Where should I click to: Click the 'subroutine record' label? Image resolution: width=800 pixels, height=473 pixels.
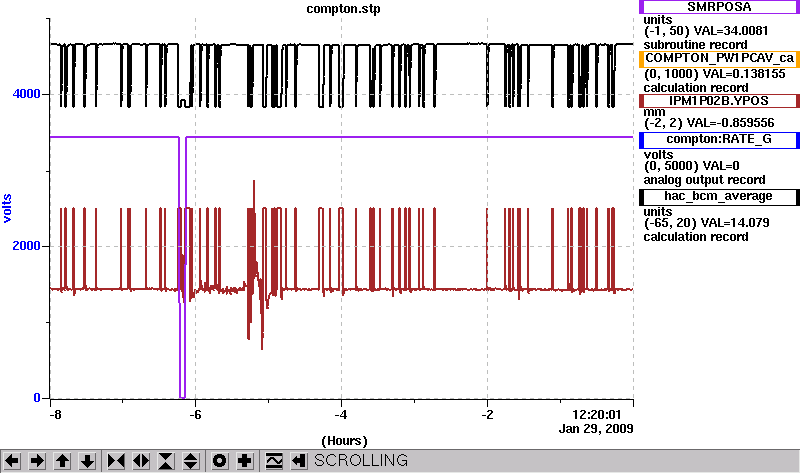coord(695,45)
